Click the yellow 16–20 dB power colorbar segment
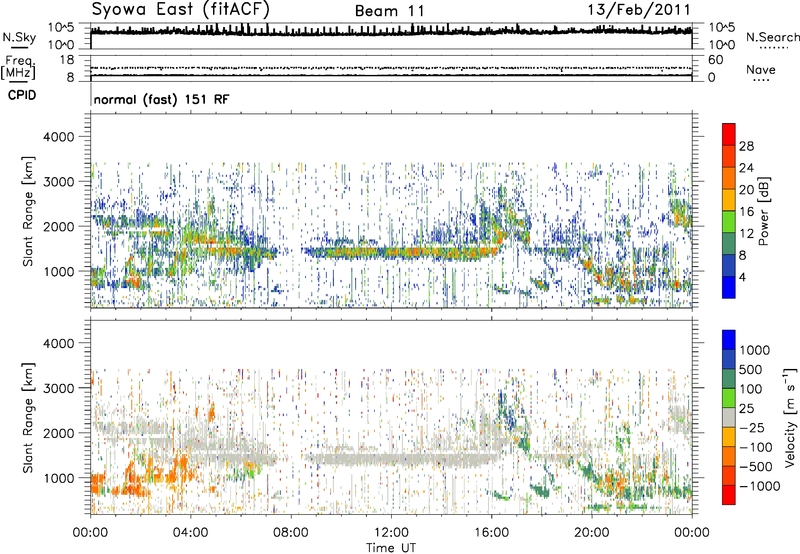The image size is (800, 554). pos(729,200)
